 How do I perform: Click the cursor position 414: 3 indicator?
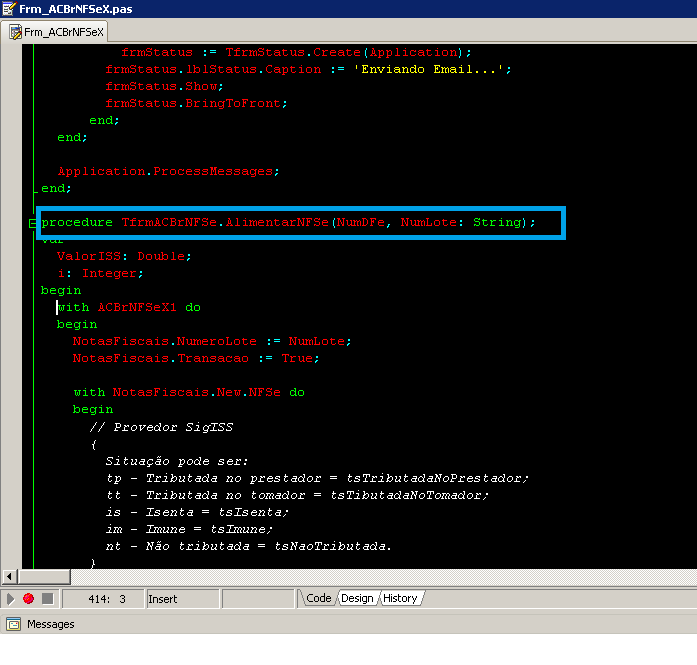tap(103, 599)
